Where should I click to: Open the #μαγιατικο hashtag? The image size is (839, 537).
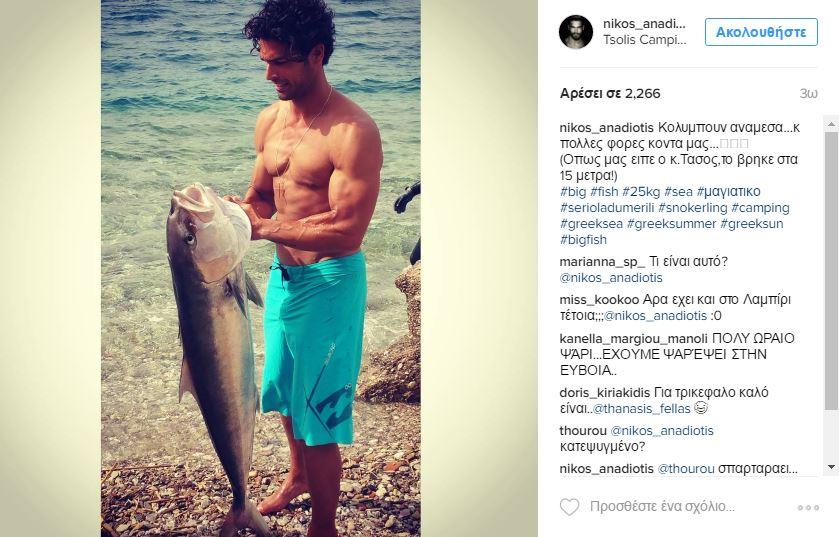coord(729,191)
